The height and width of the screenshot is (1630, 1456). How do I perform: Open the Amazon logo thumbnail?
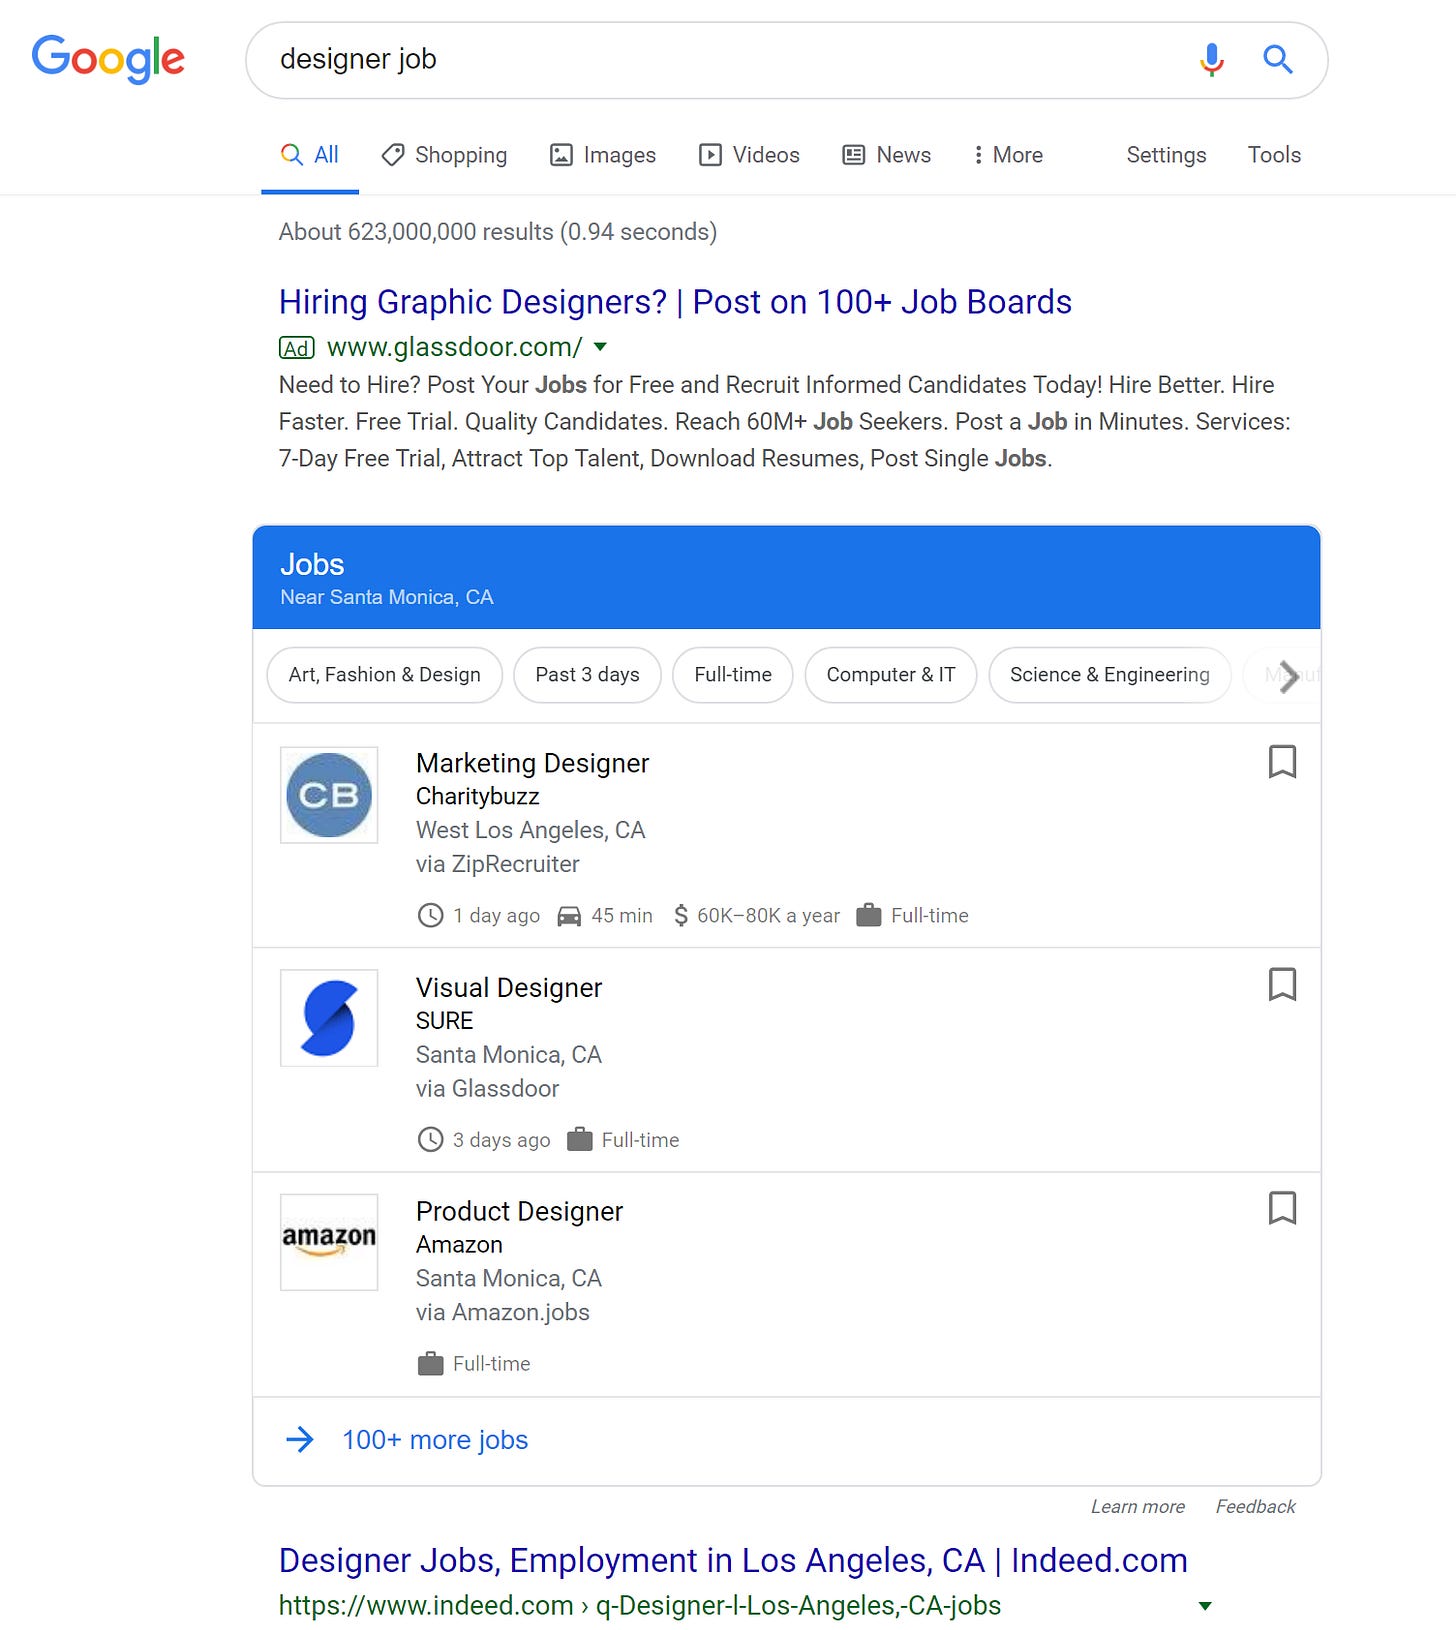(329, 1242)
